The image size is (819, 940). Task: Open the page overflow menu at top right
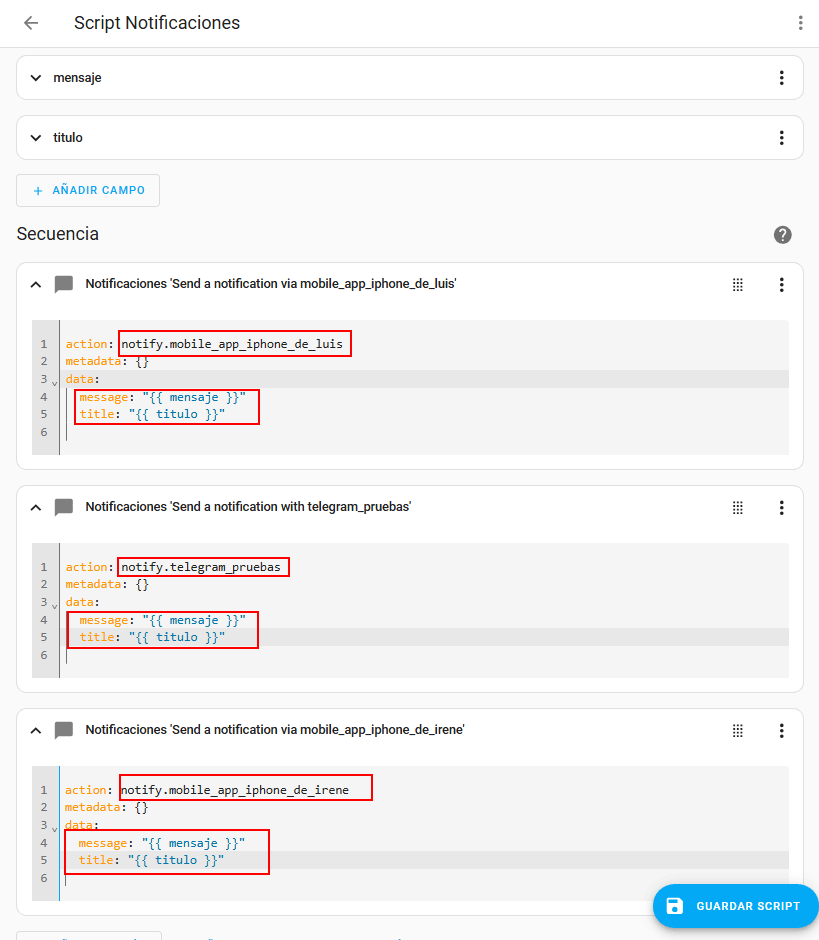(x=800, y=23)
